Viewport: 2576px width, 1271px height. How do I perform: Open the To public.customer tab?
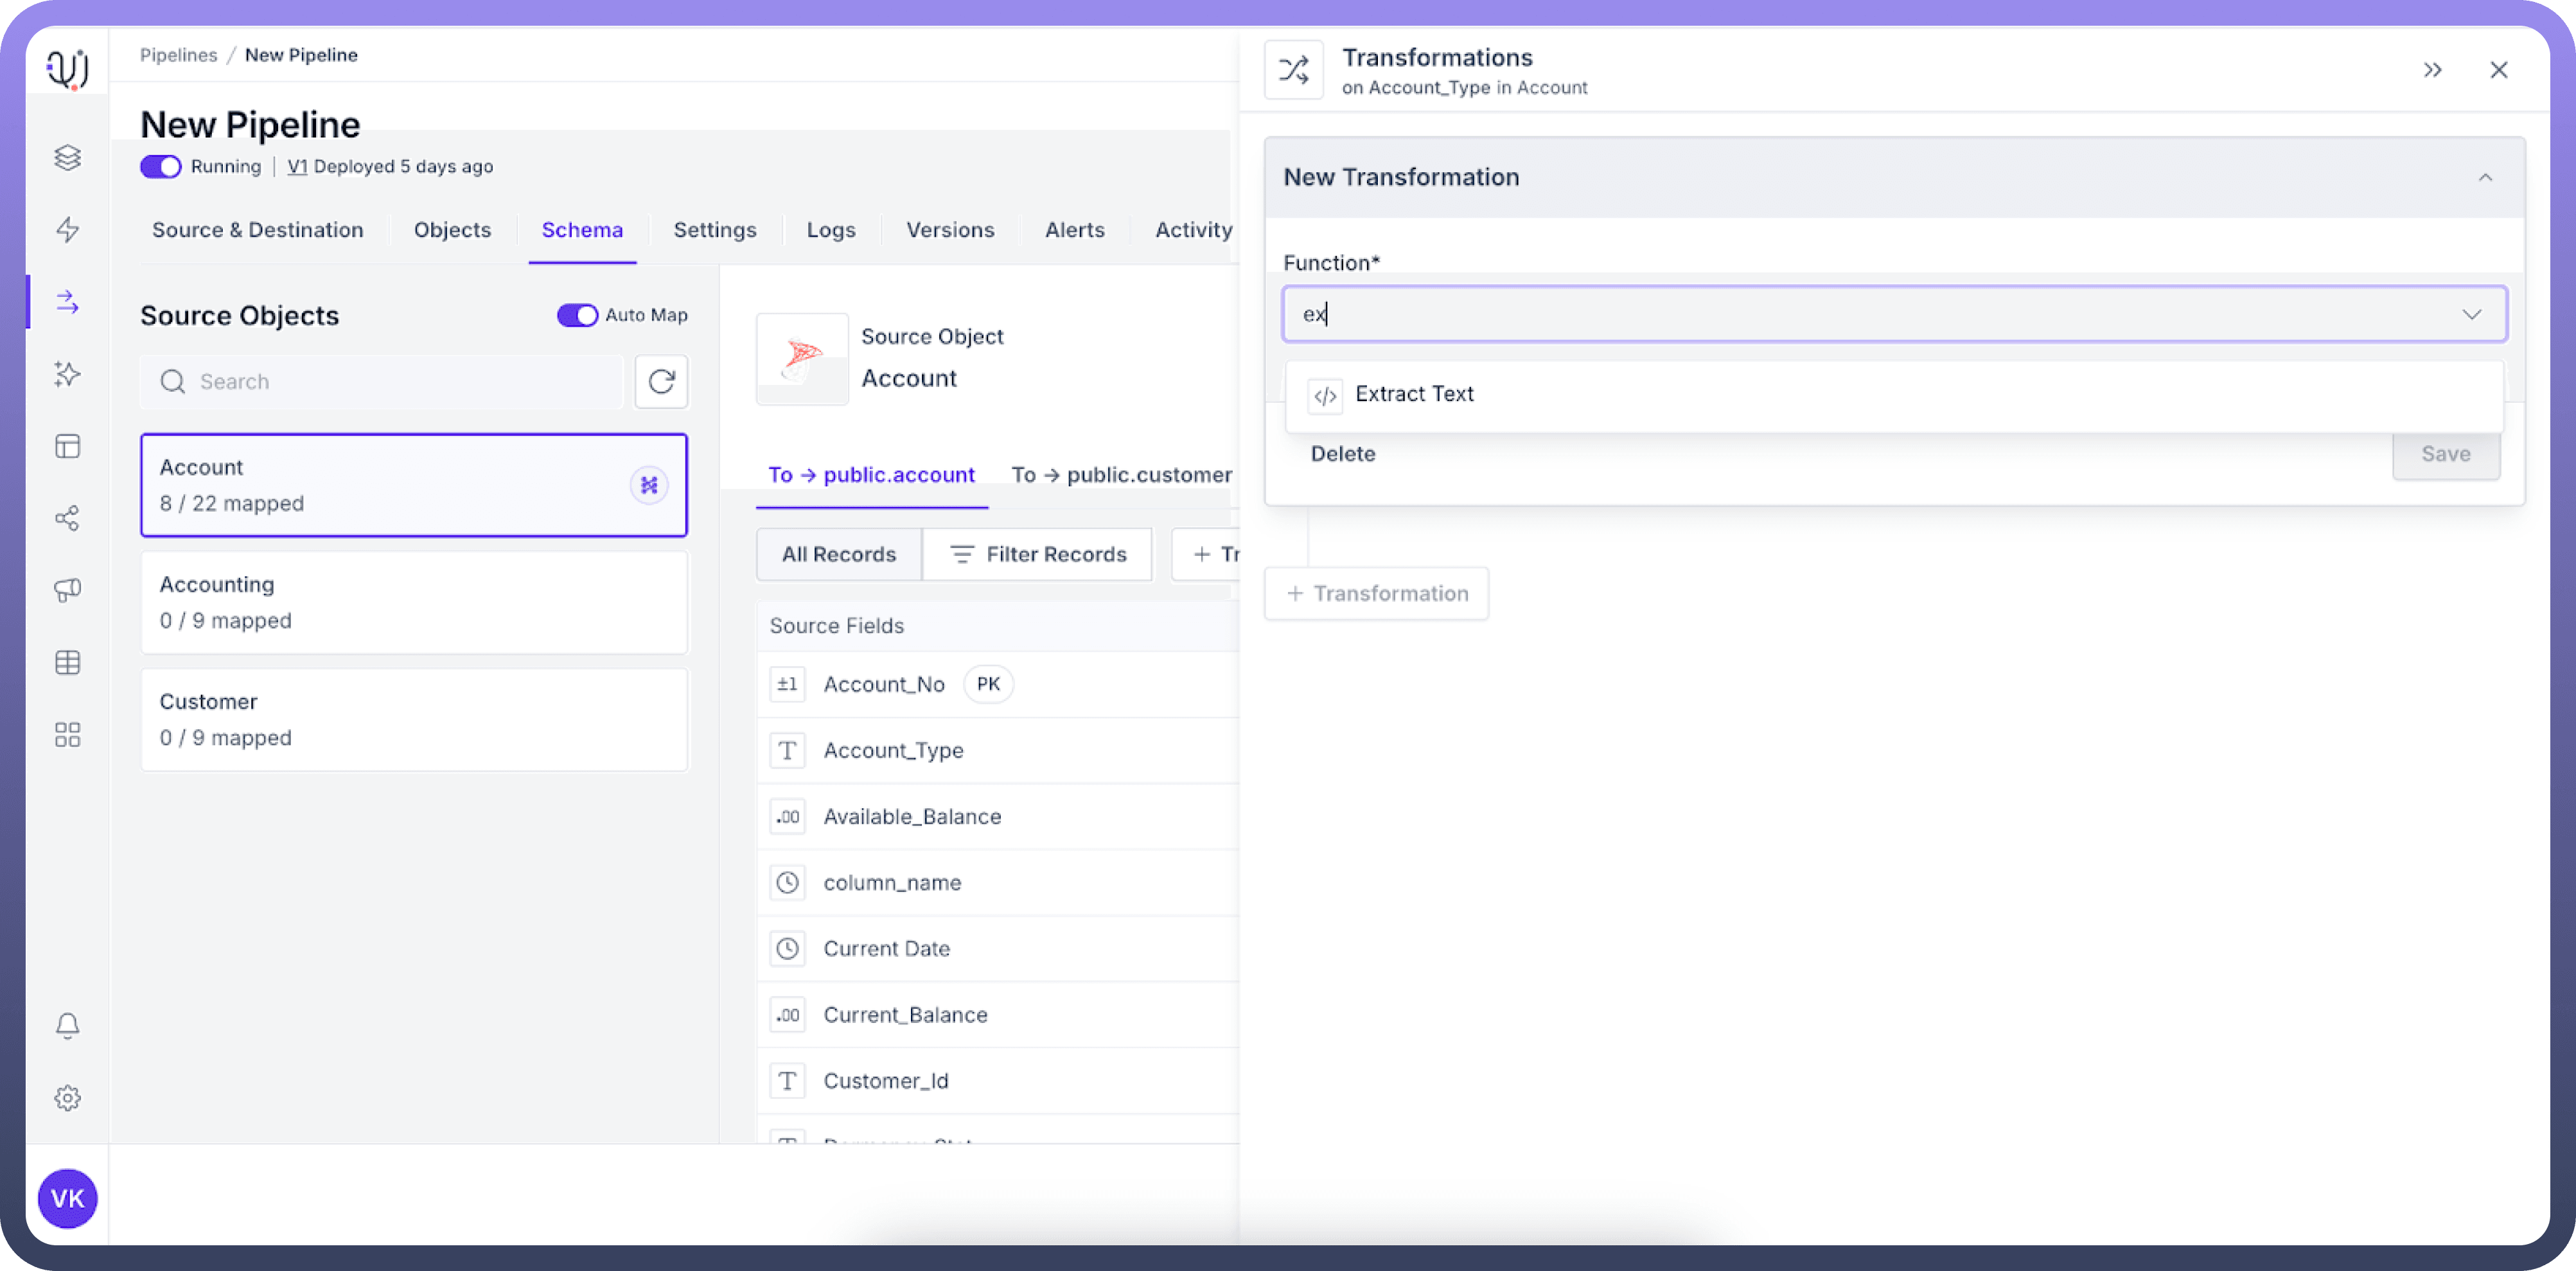point(1121,475)
